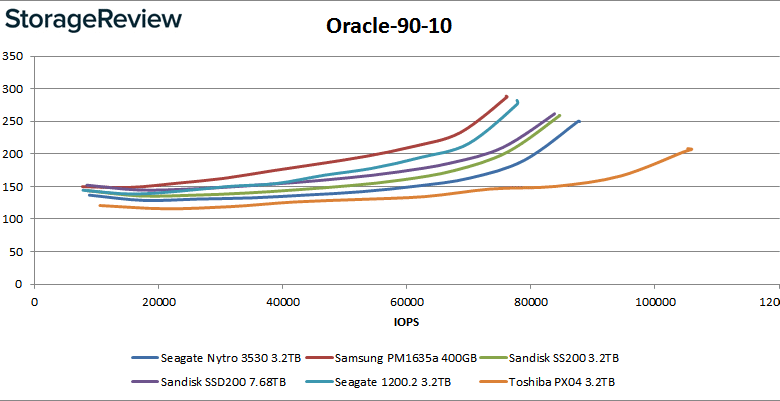
Task: Click the purple Sandisk SSD200 legend swatch
Action: click(145, 382)
